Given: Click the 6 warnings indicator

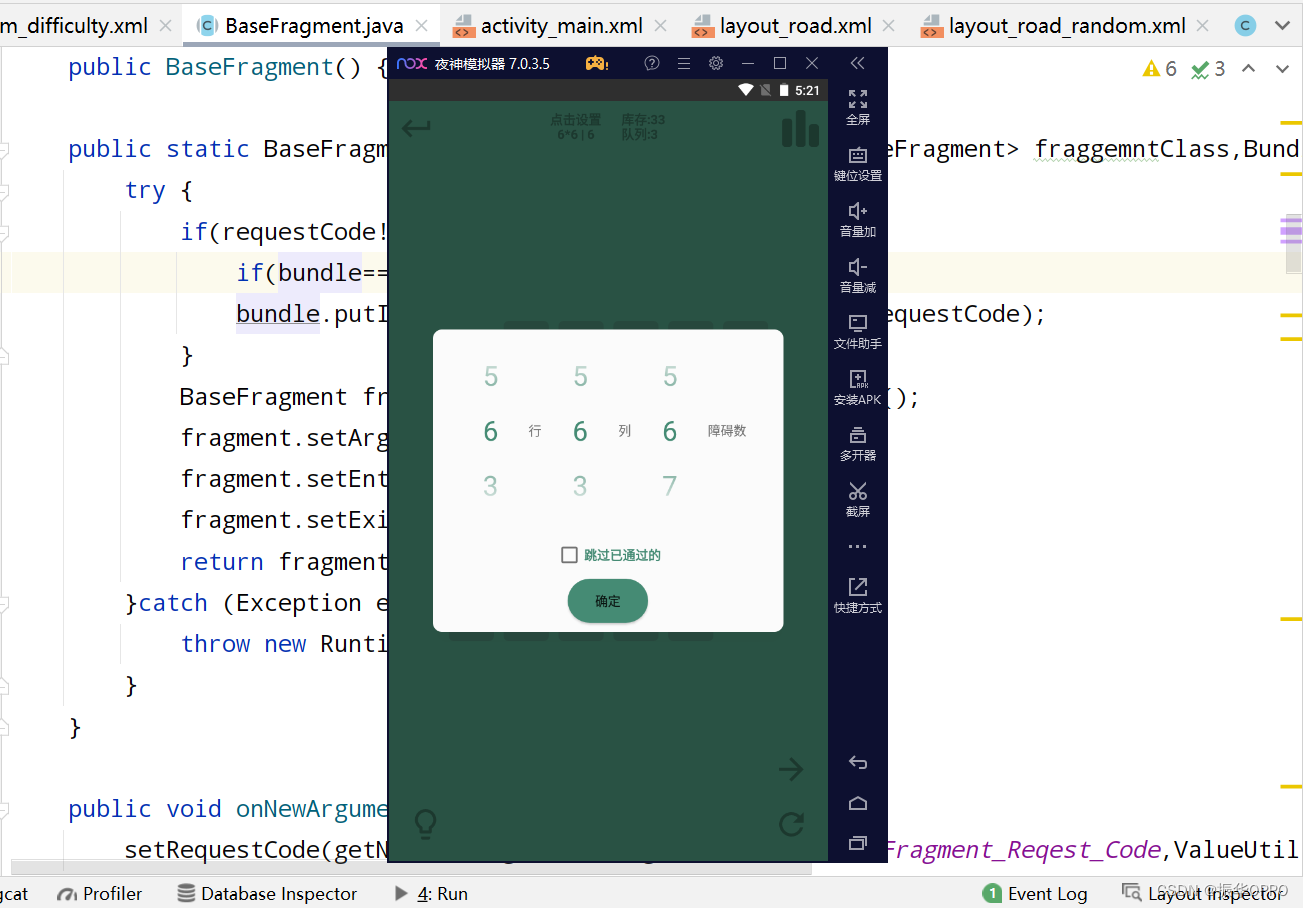Looking at the screenshot, I should point(1160,69).
